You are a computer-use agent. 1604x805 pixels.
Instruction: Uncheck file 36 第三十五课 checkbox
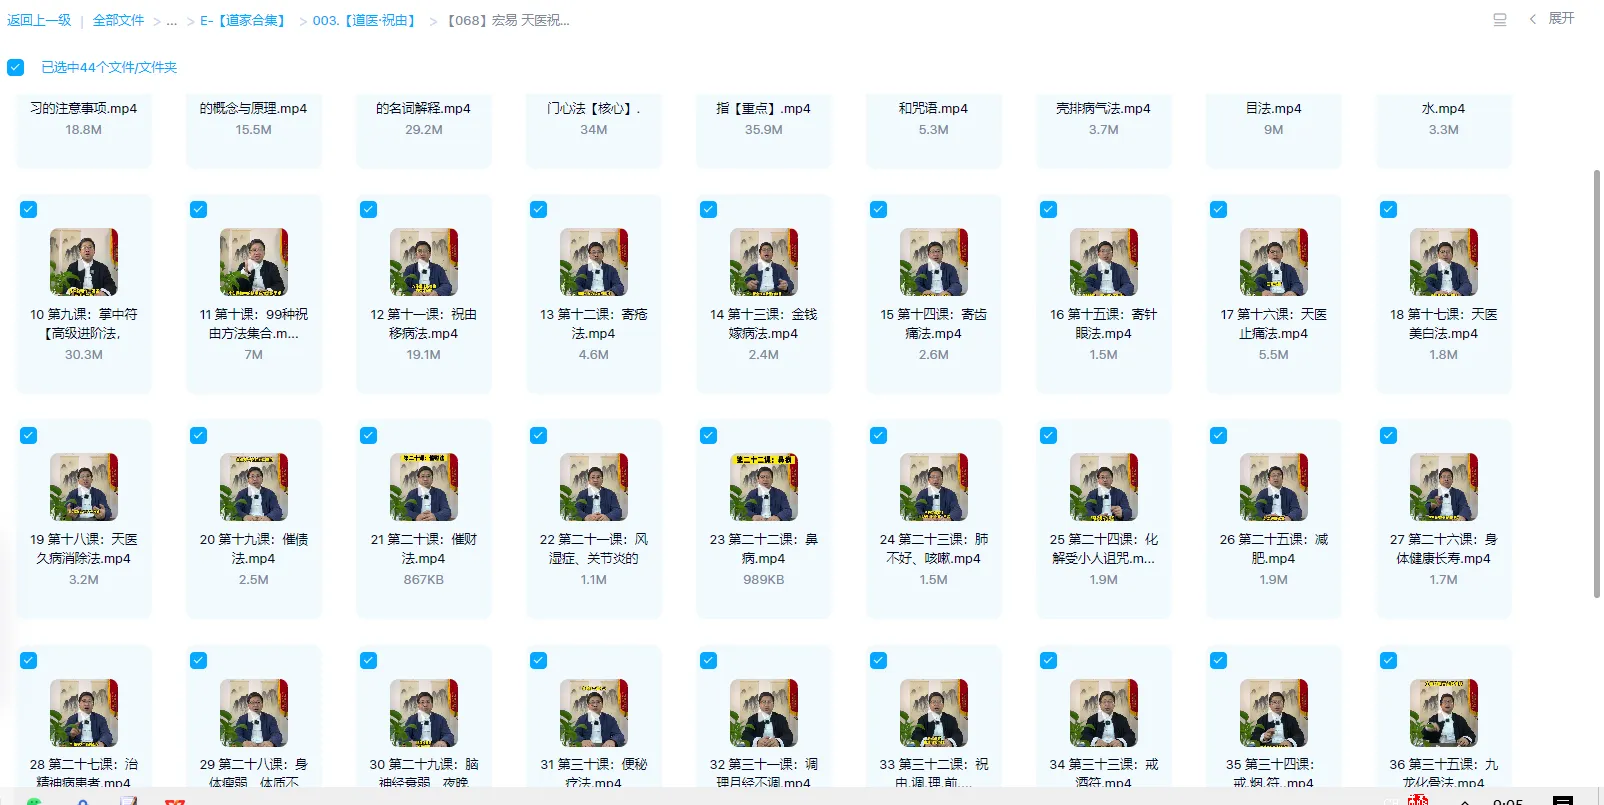[x=1388, y=660]
